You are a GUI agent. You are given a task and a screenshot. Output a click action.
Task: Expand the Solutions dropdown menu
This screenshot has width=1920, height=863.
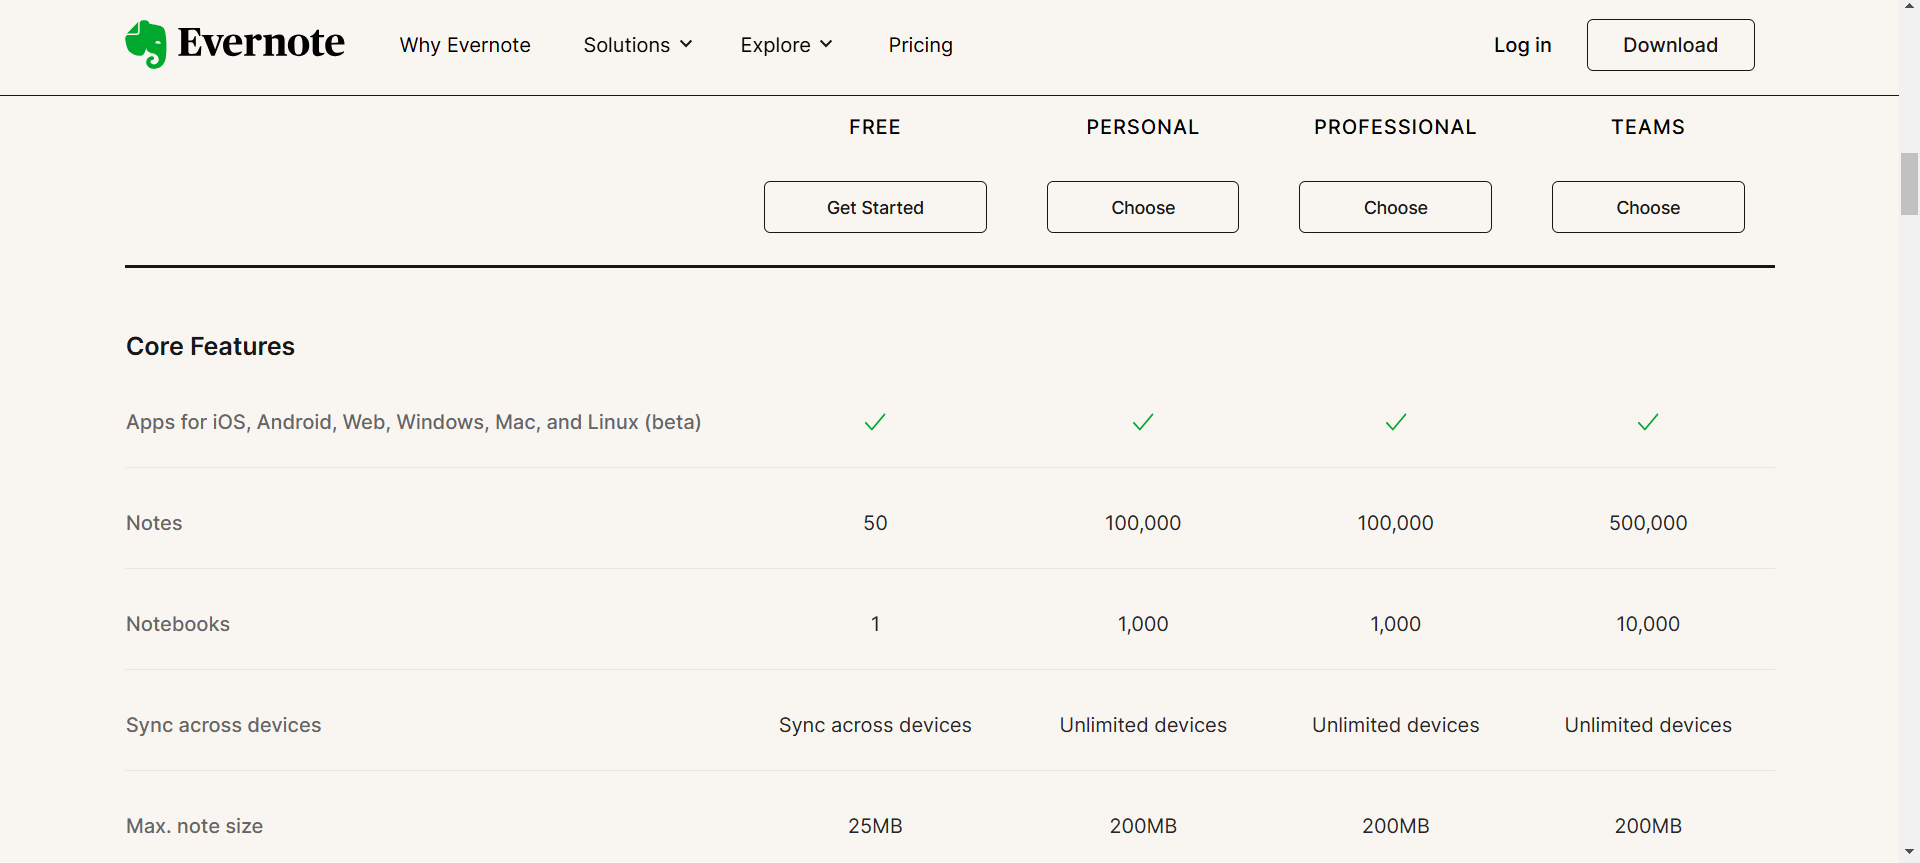coord(638,45)
